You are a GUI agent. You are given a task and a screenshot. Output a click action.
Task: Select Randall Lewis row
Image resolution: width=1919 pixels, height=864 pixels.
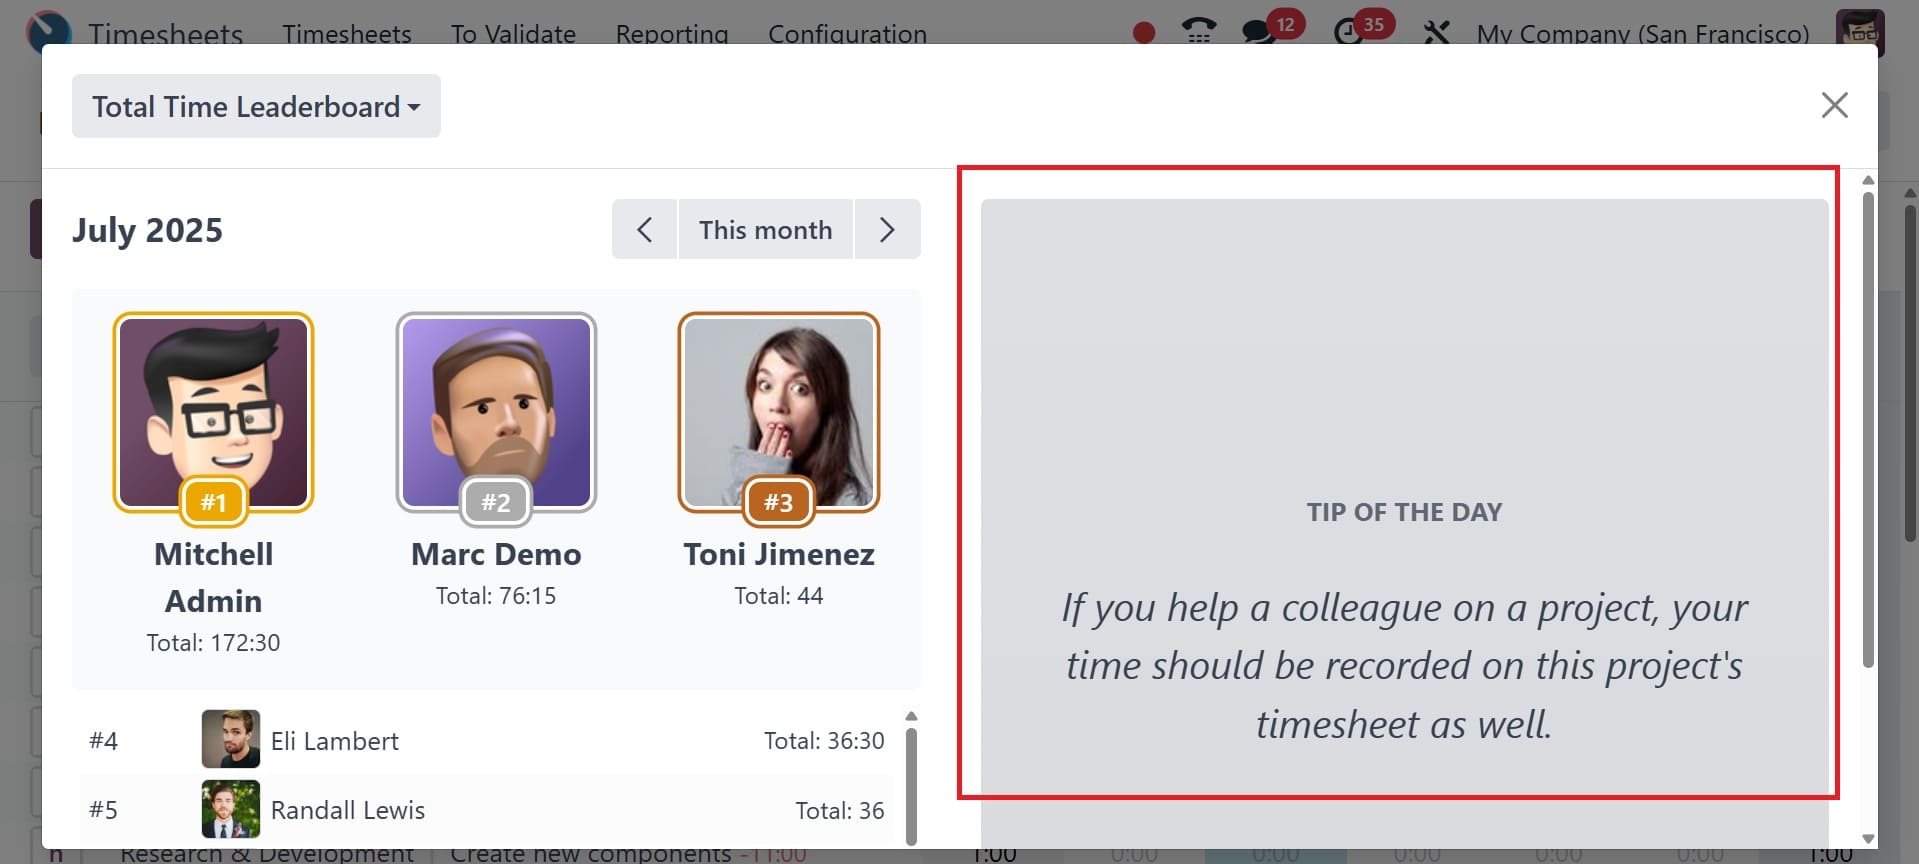tap(487, 810)
